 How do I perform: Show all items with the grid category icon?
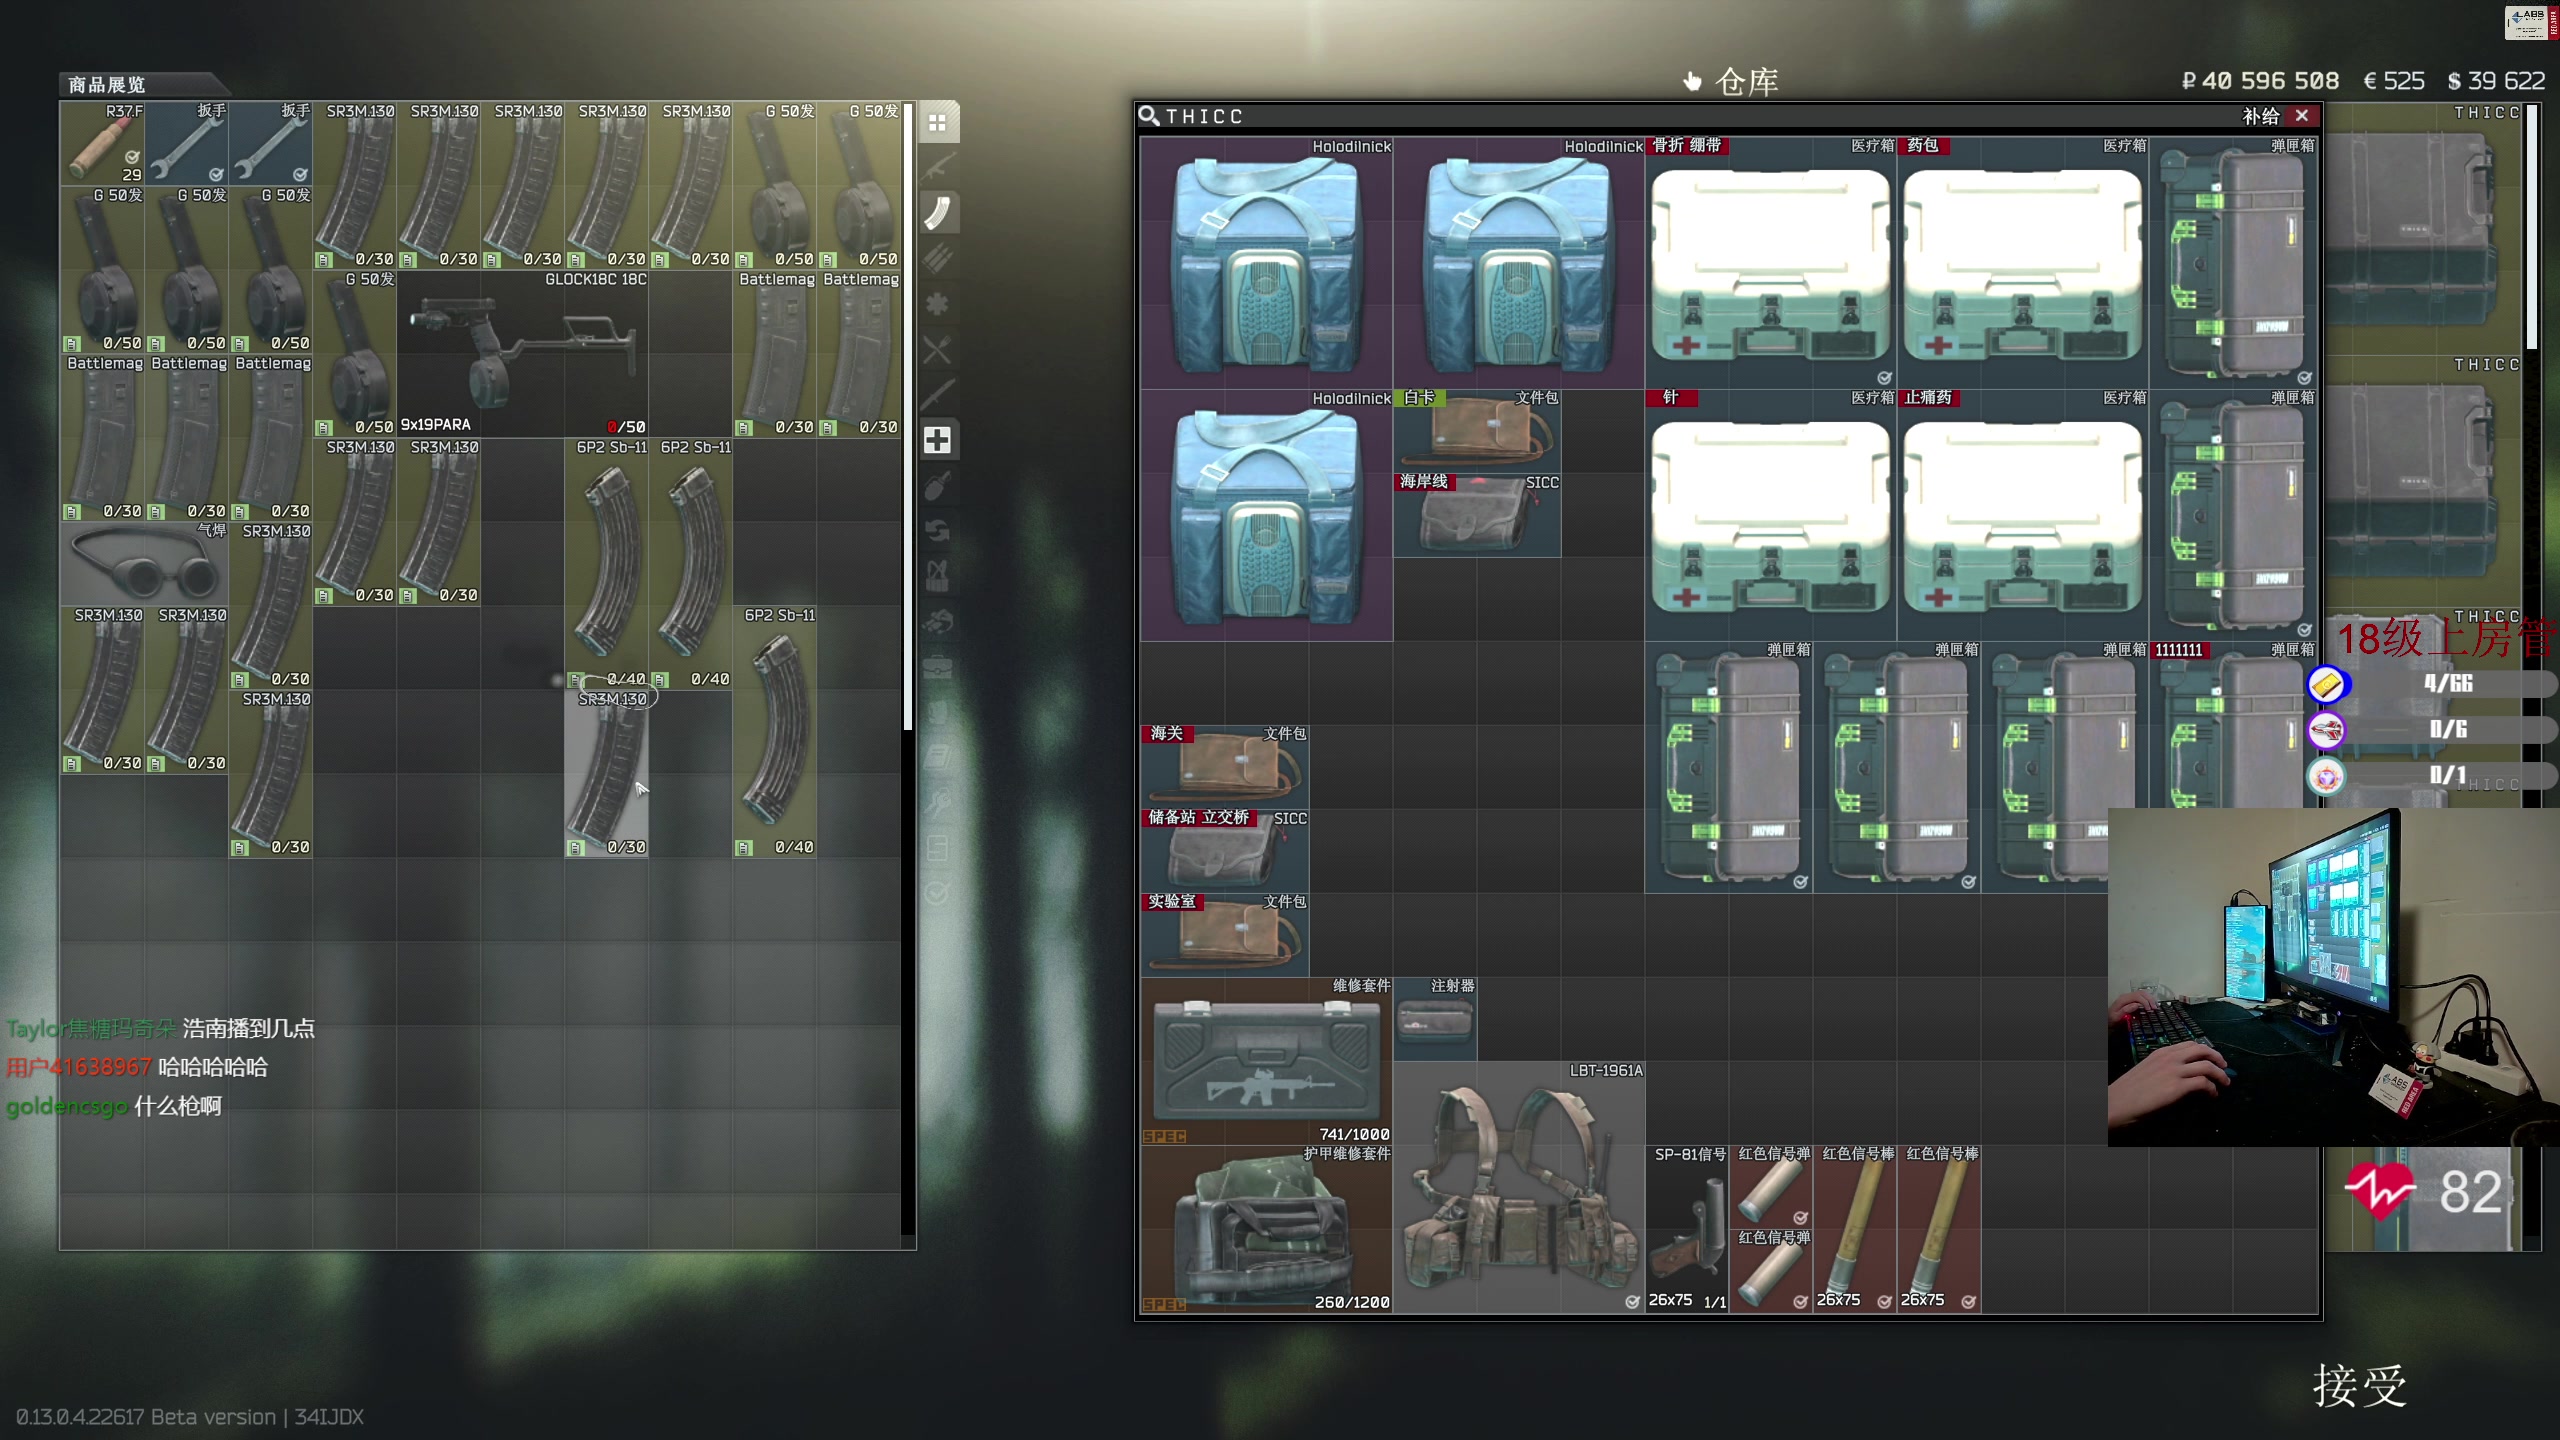937,123
